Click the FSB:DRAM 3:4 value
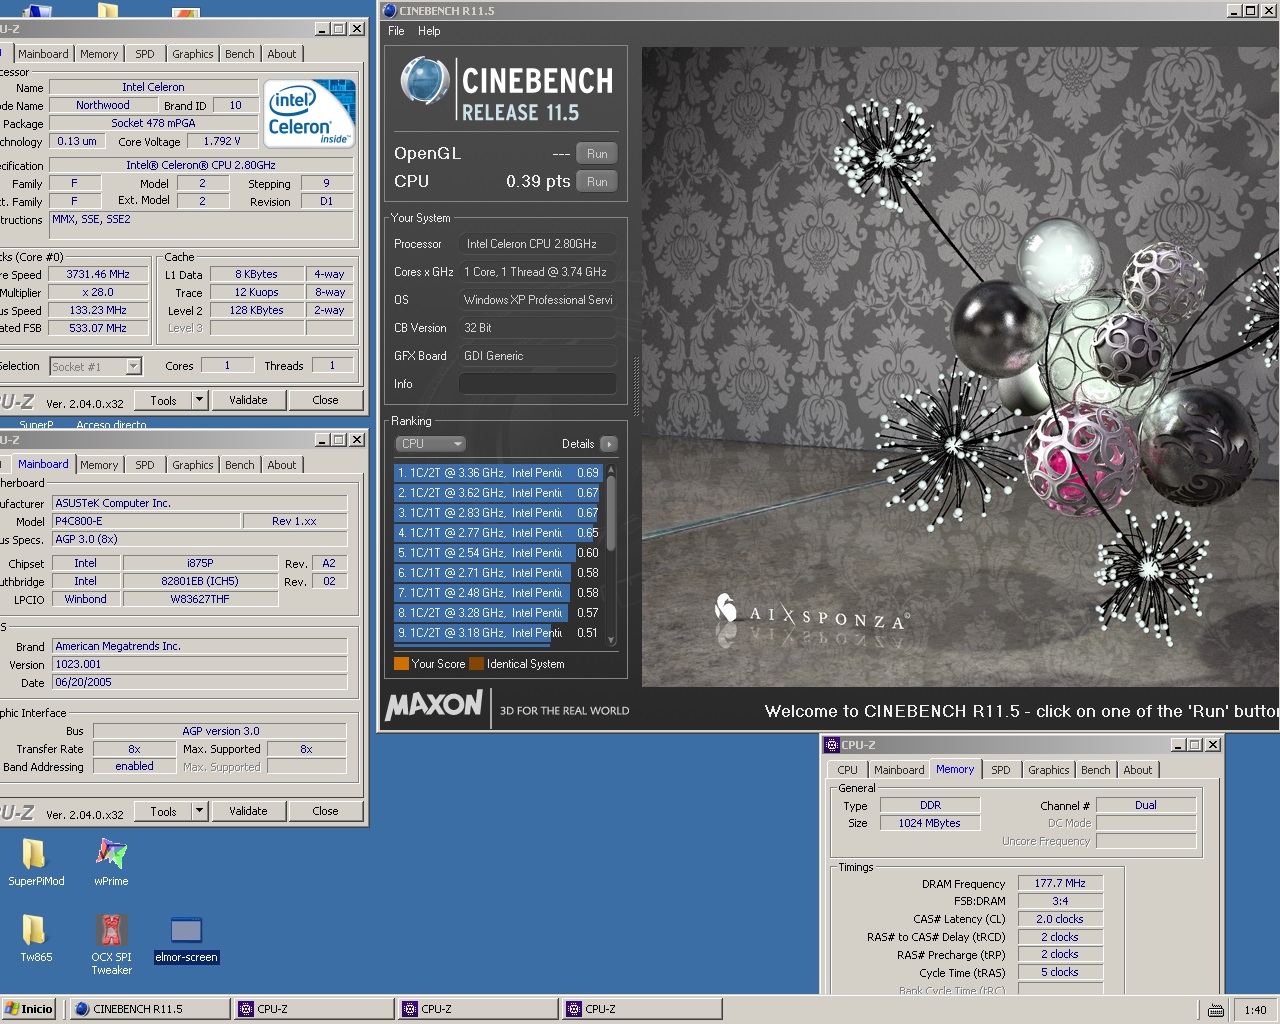The width and height of the screenshot is (1280, 1024). point(1060,901)
